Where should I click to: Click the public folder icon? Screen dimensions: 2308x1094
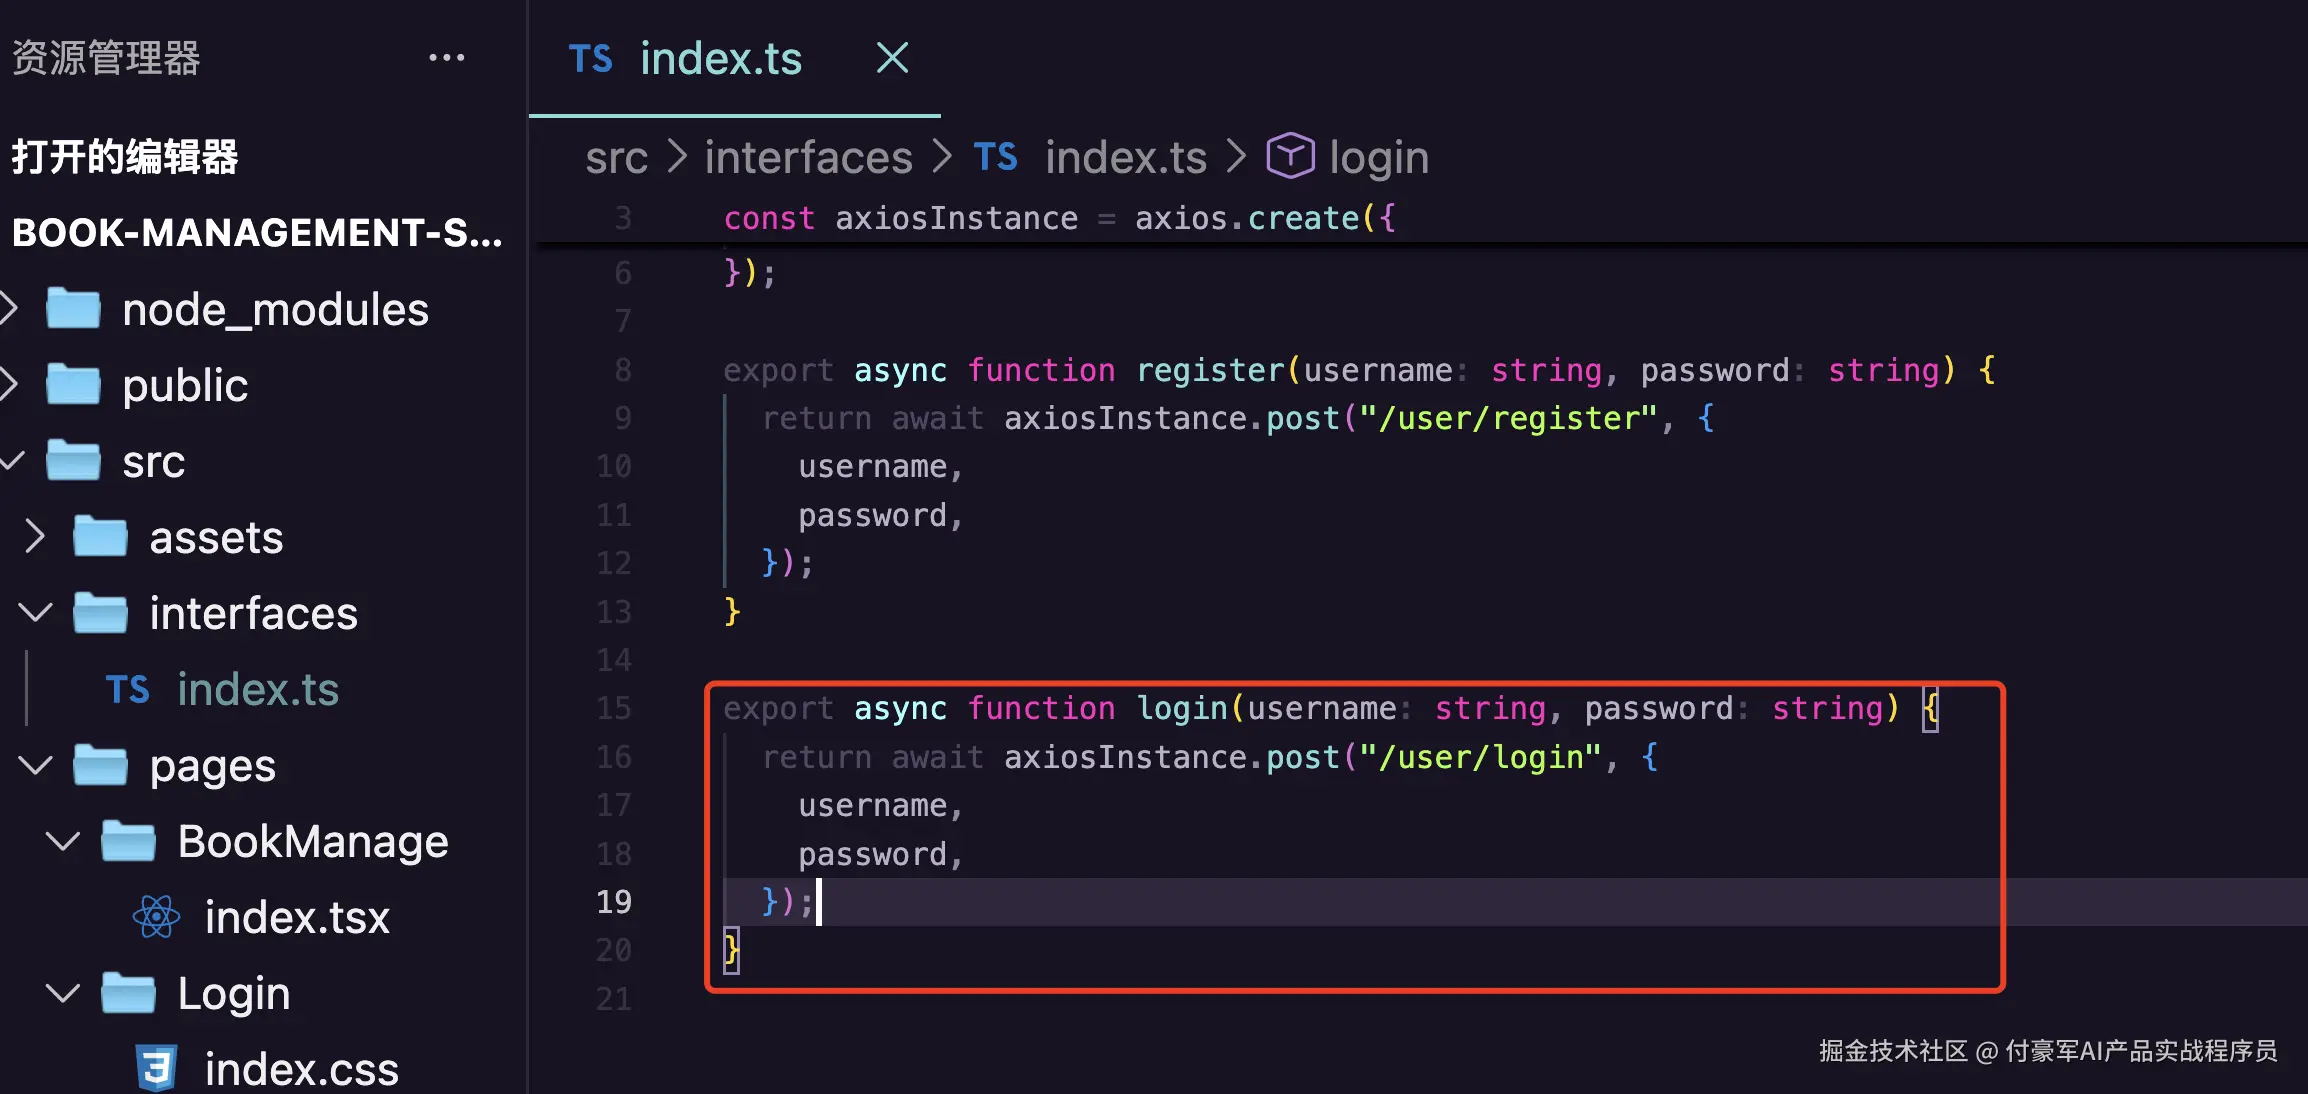[74, 384]
